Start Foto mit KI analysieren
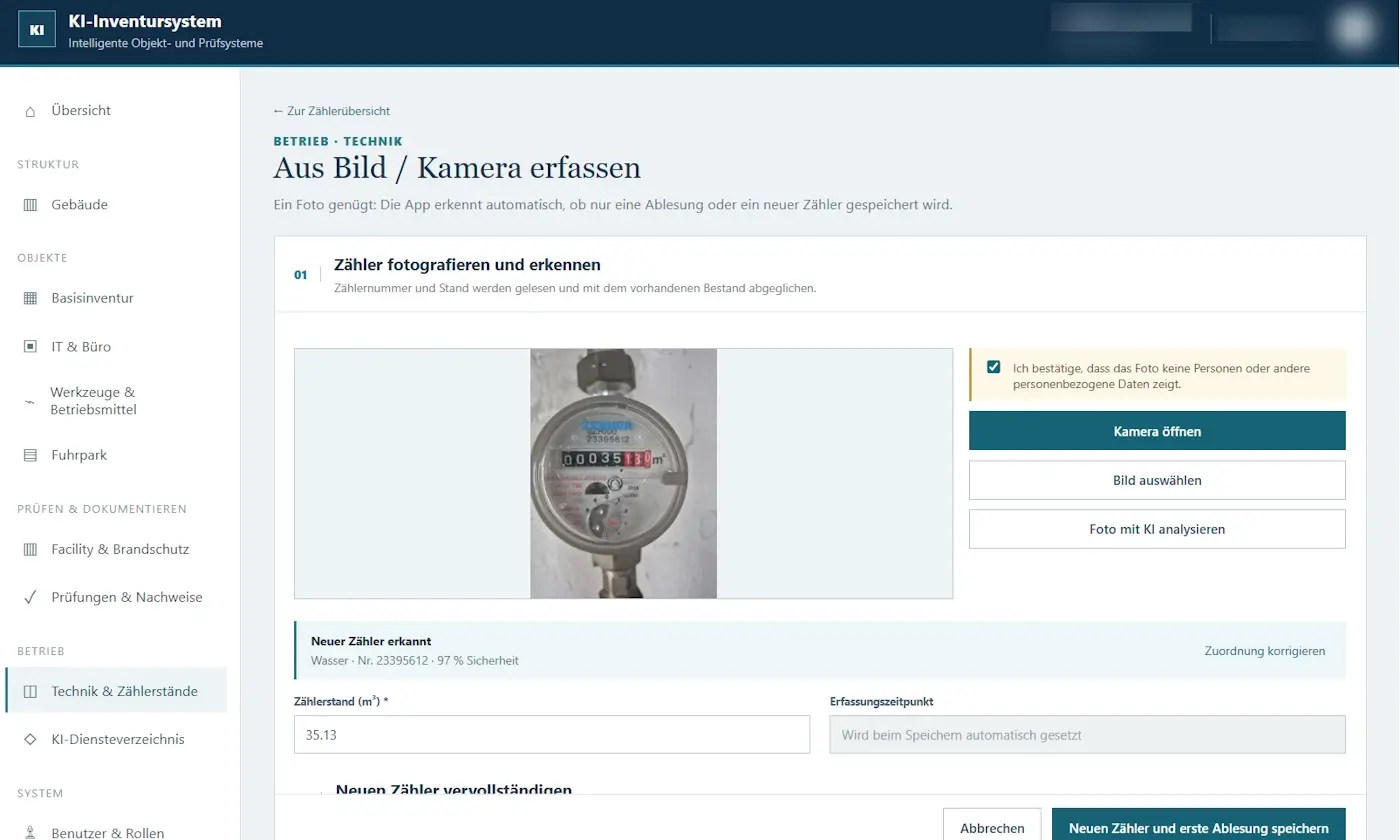This screenshot has height=840, width=1400. (1157, 529)
